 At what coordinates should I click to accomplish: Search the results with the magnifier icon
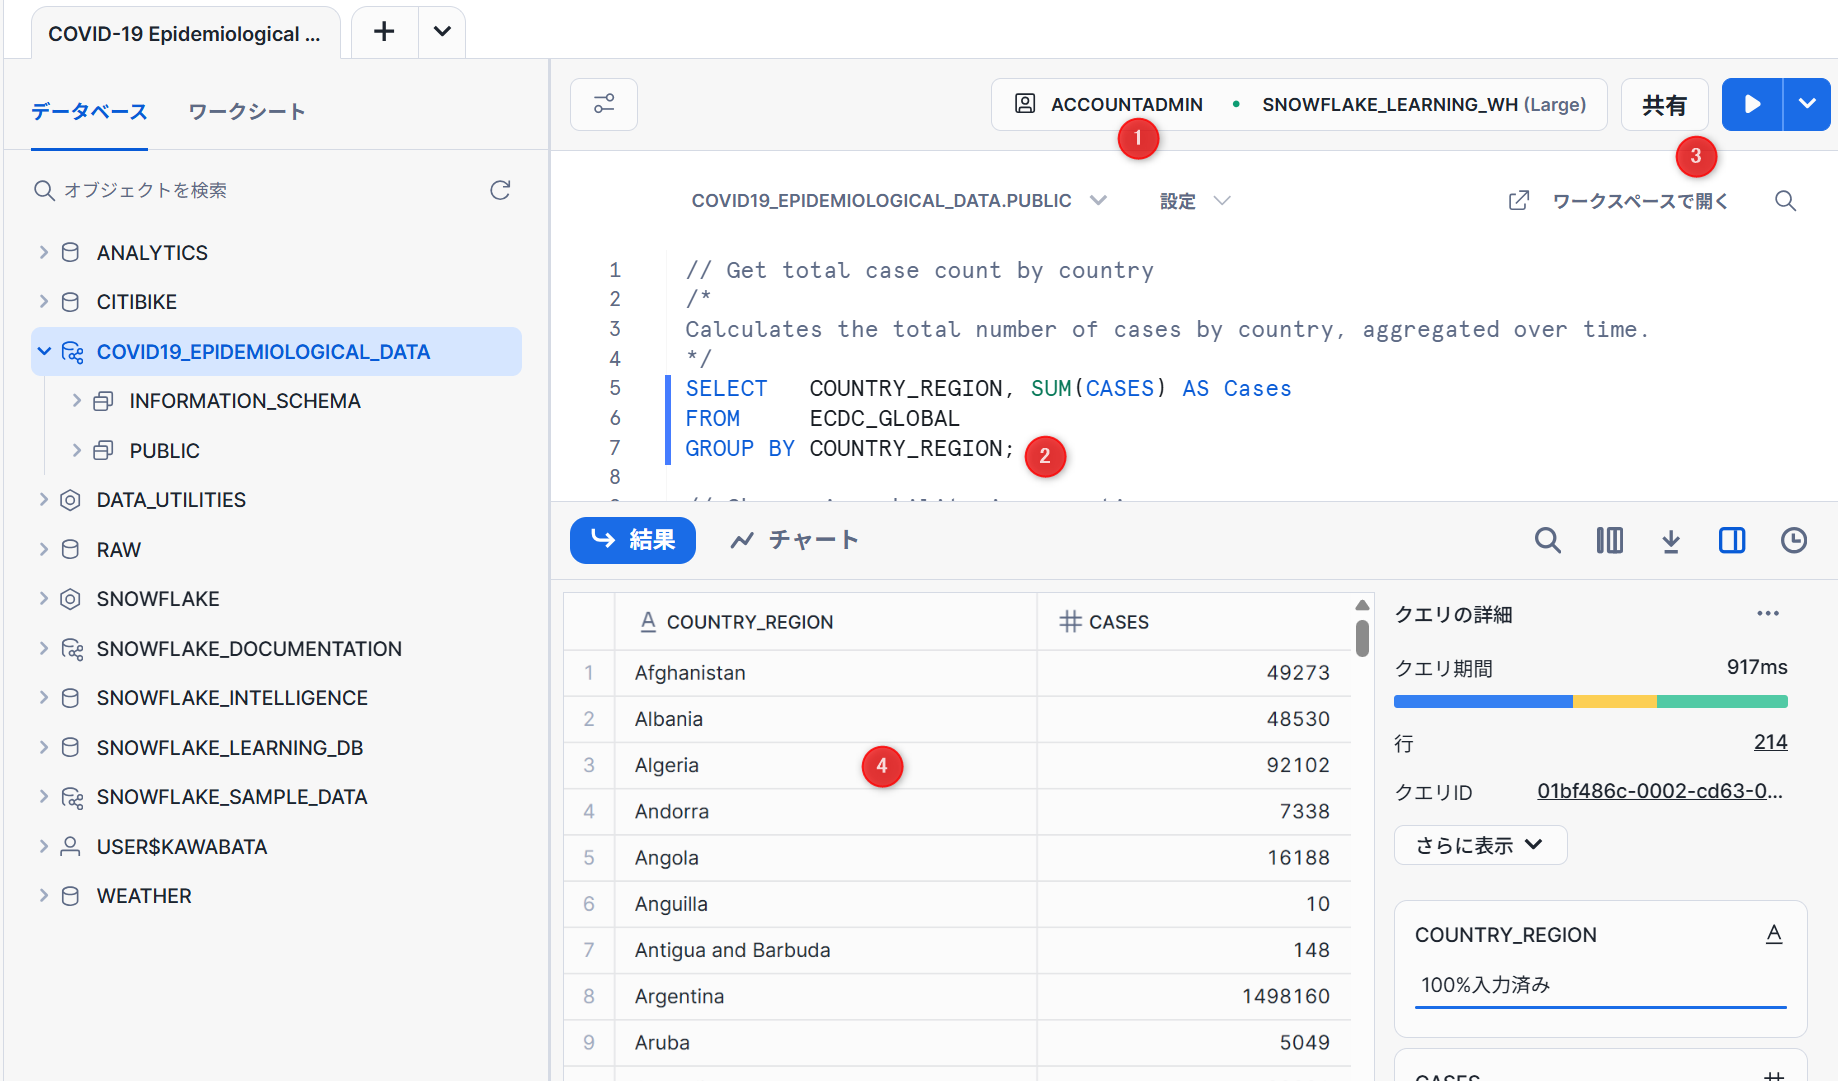pos(1547,541)
